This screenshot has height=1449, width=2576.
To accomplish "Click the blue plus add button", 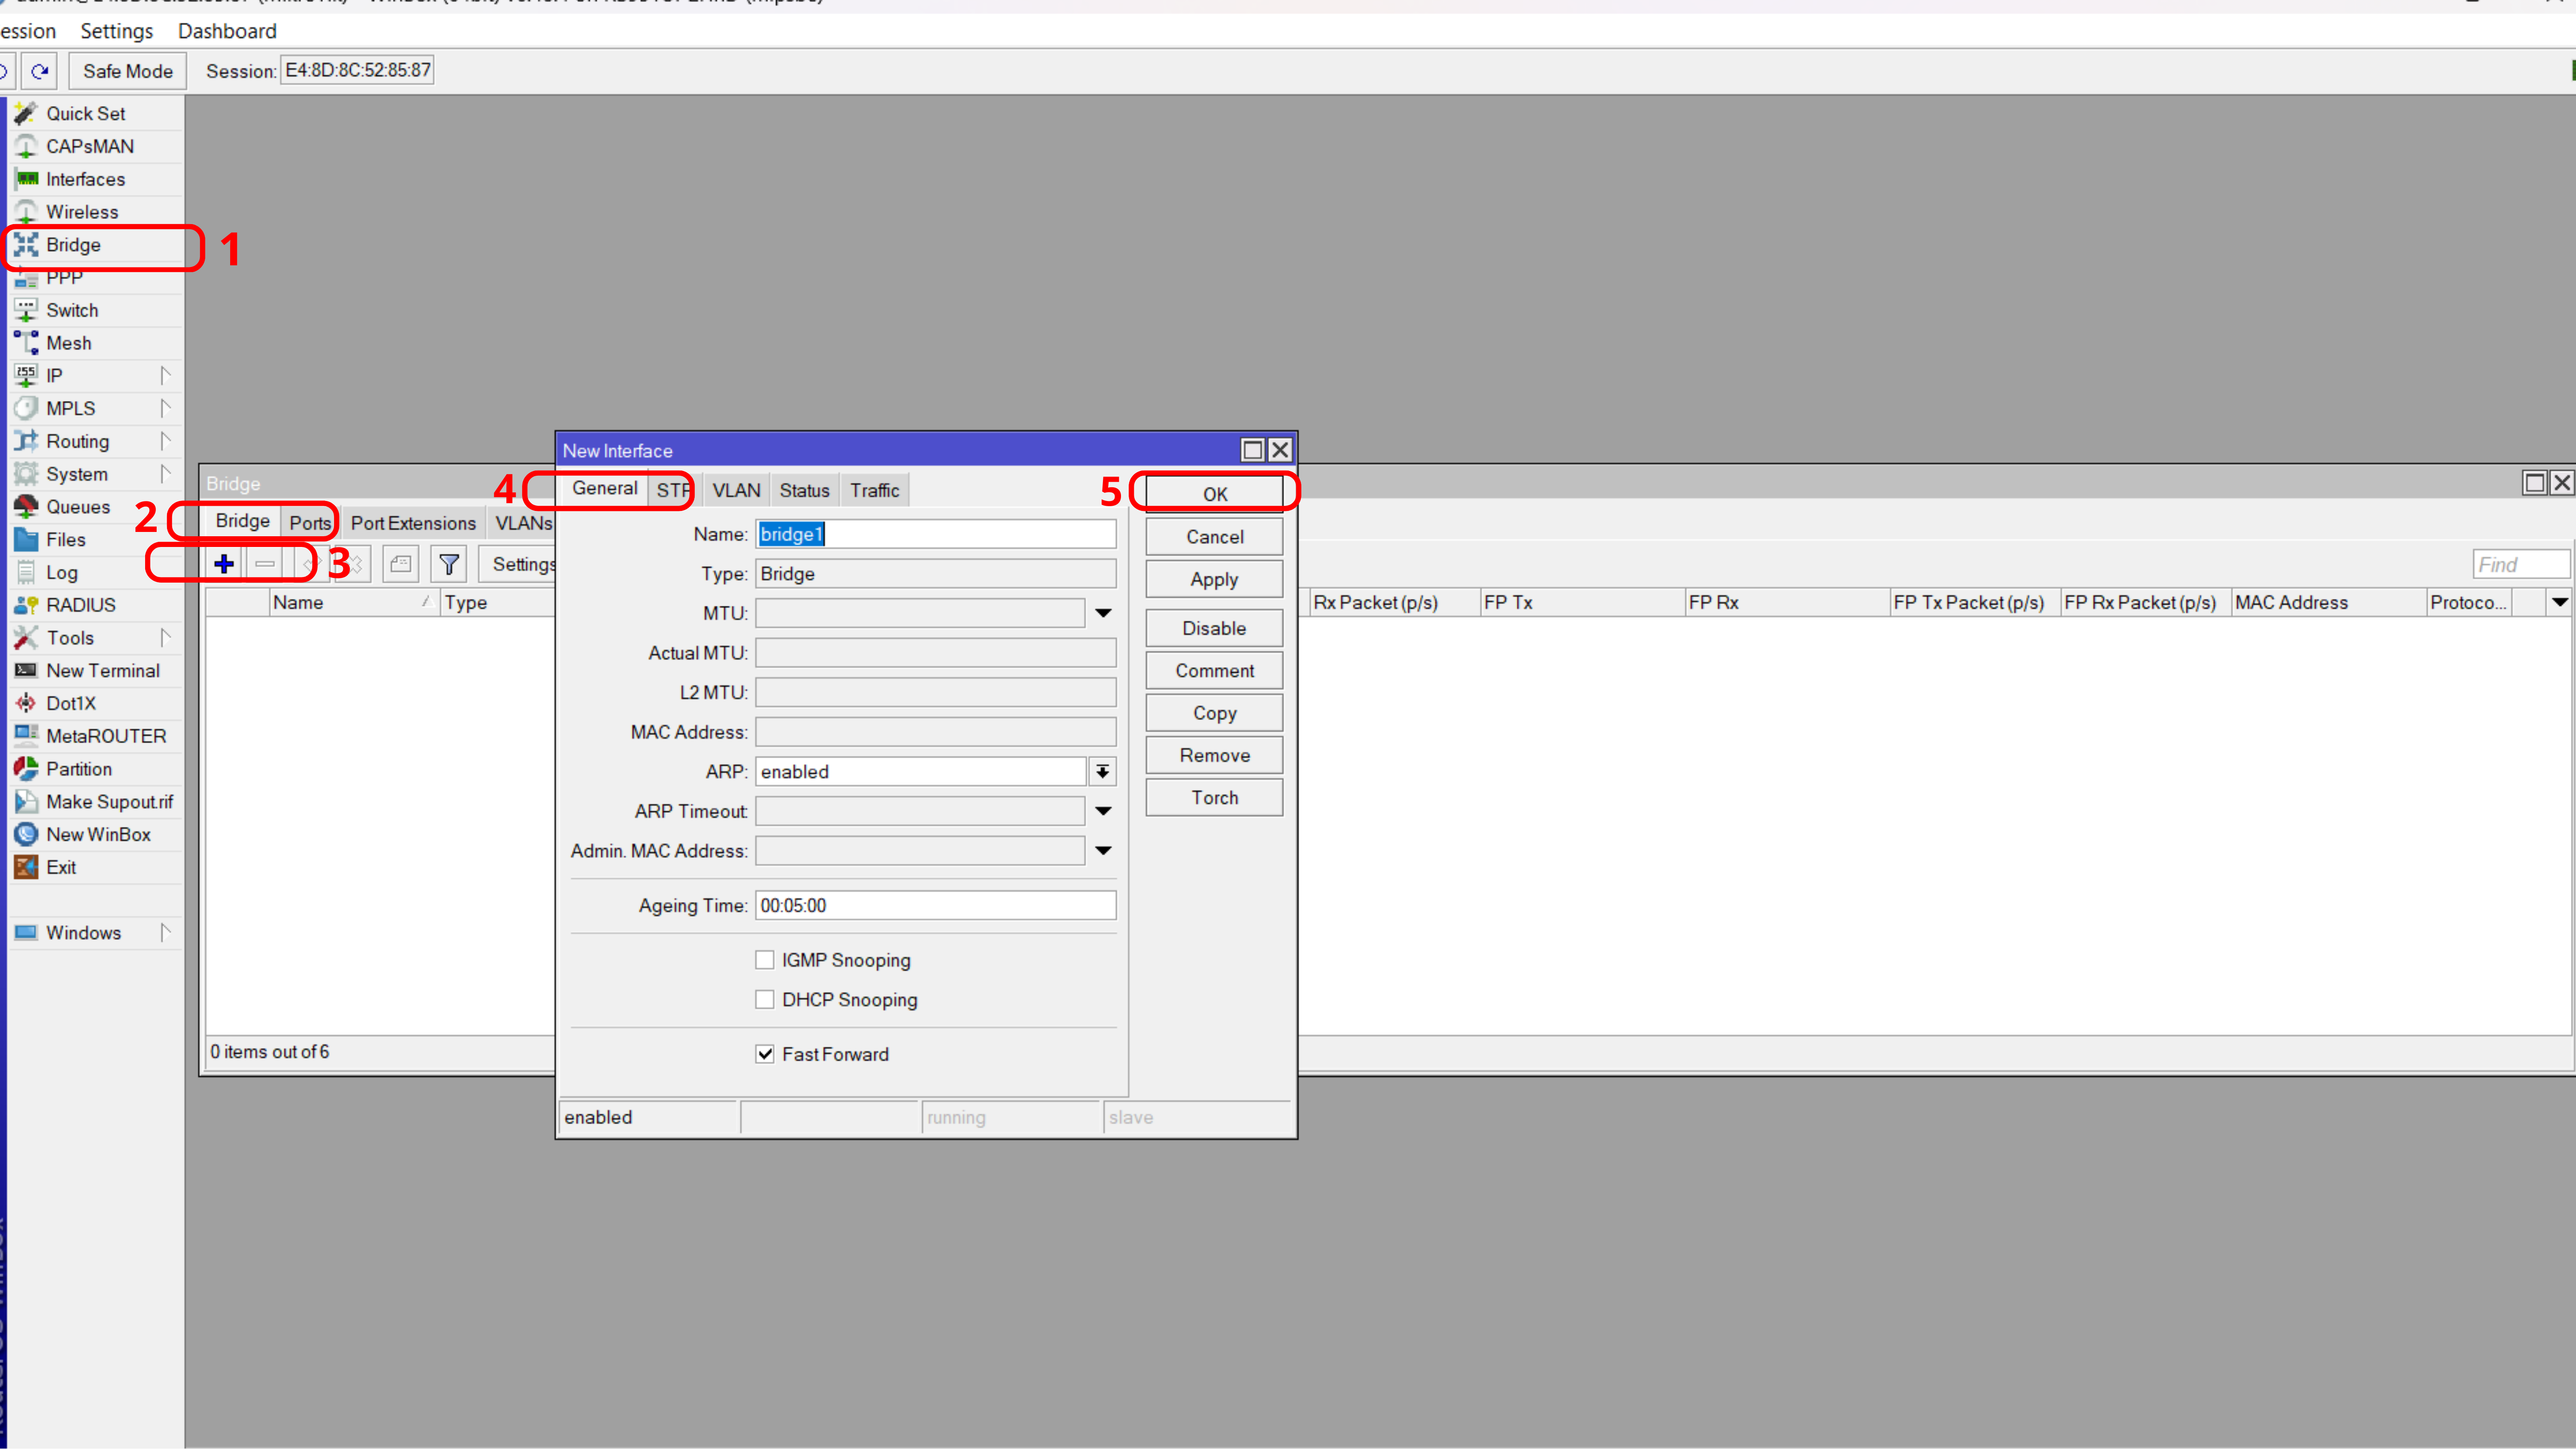I will pos(224,564).
